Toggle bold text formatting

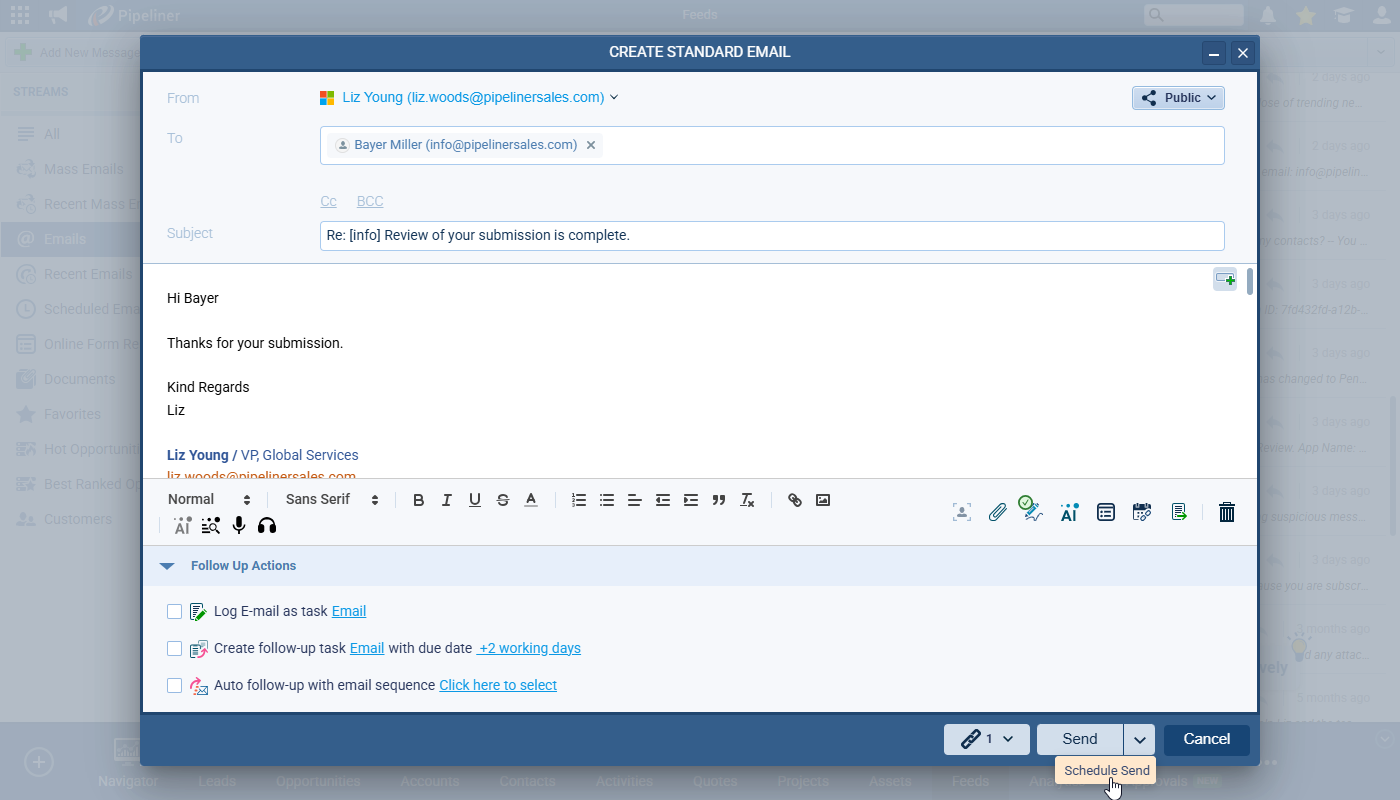pyautogui.click(x=419, y=500)
